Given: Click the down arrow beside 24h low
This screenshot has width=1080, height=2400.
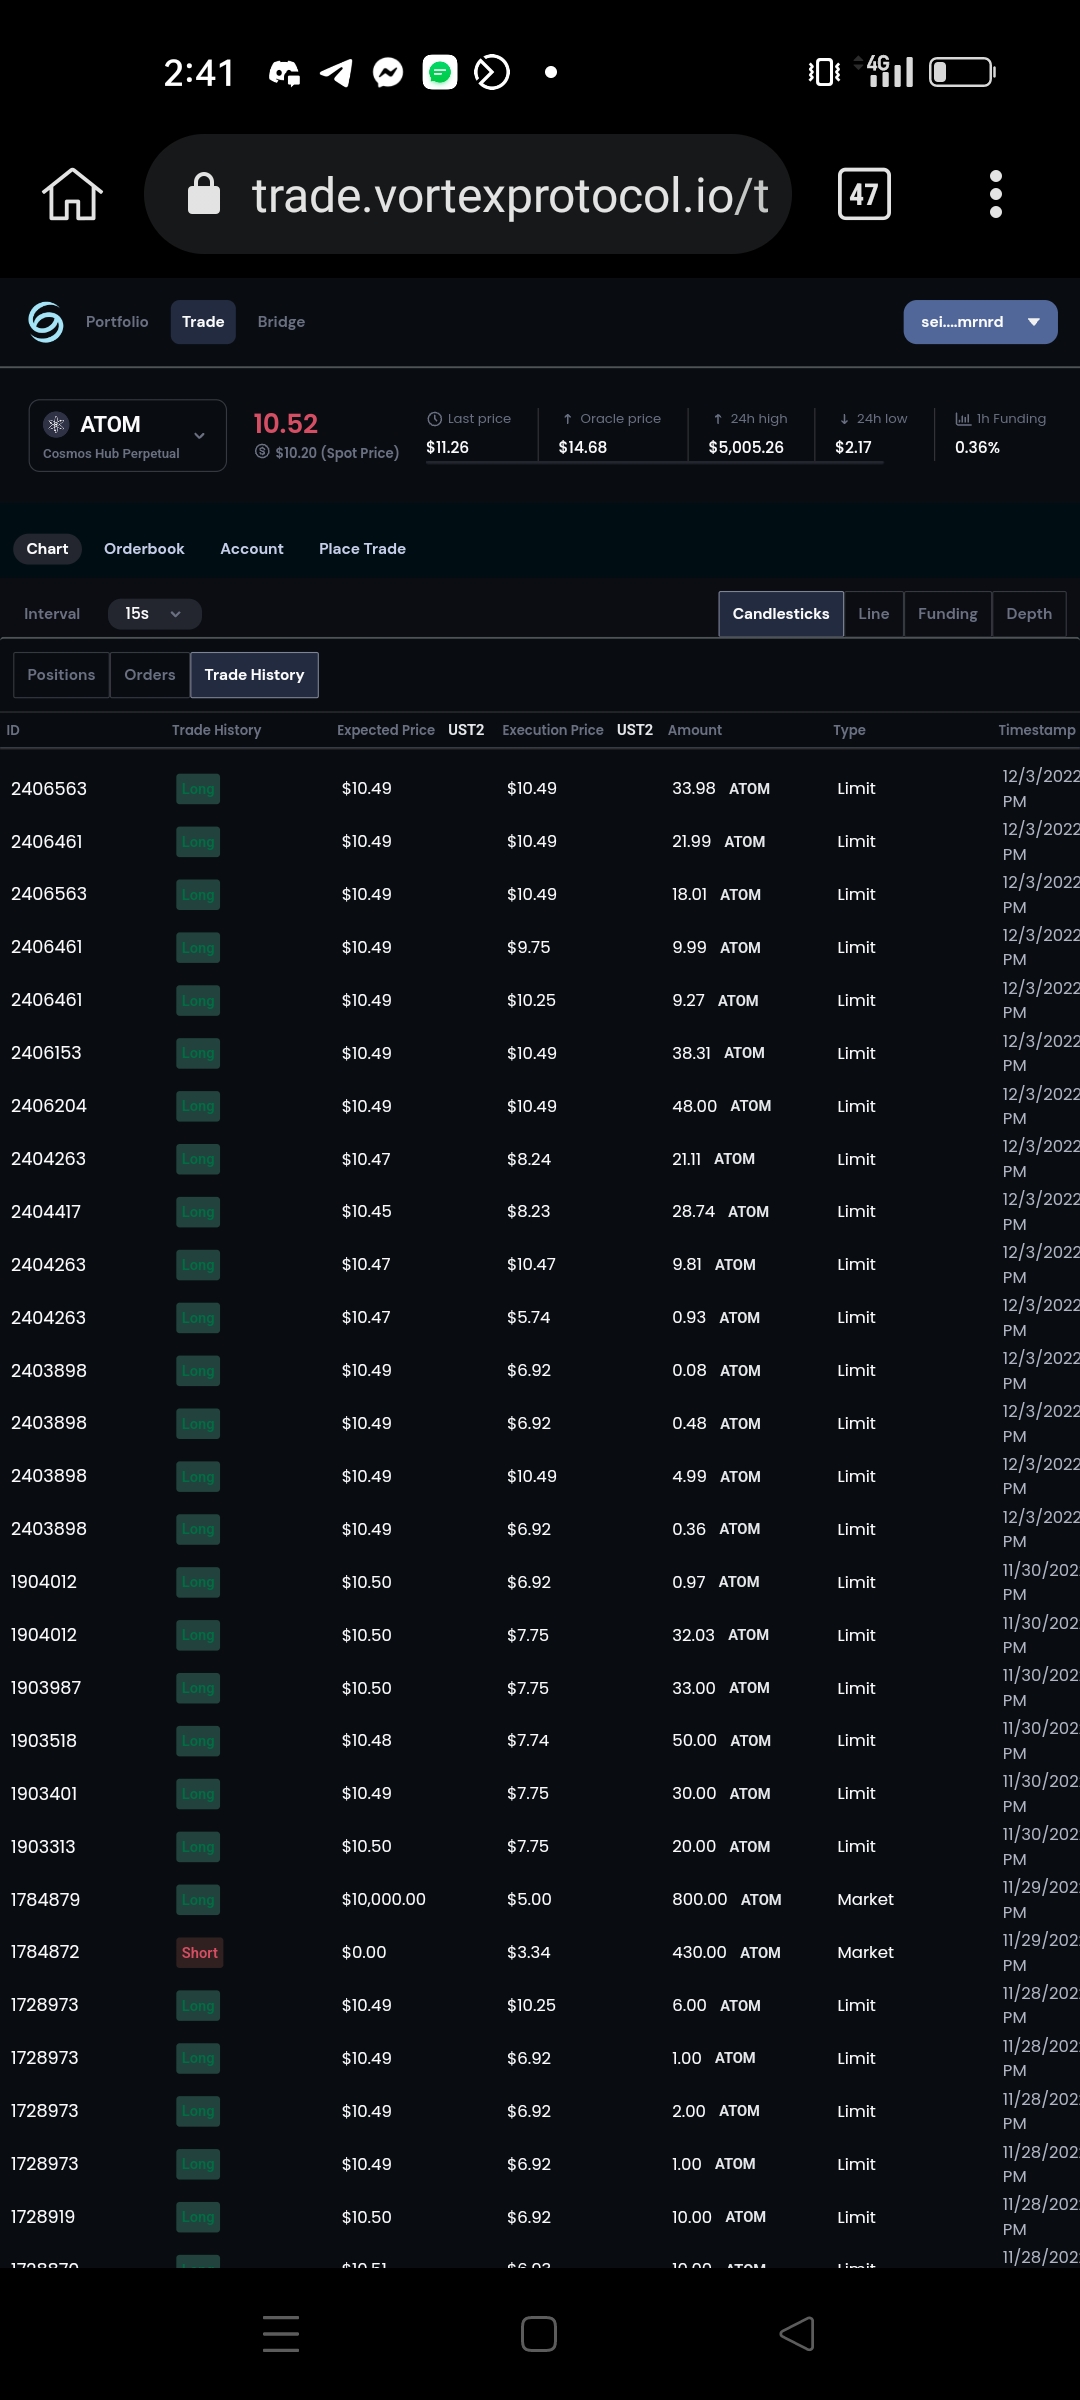Looking at the screenshot, I should 844,419.
